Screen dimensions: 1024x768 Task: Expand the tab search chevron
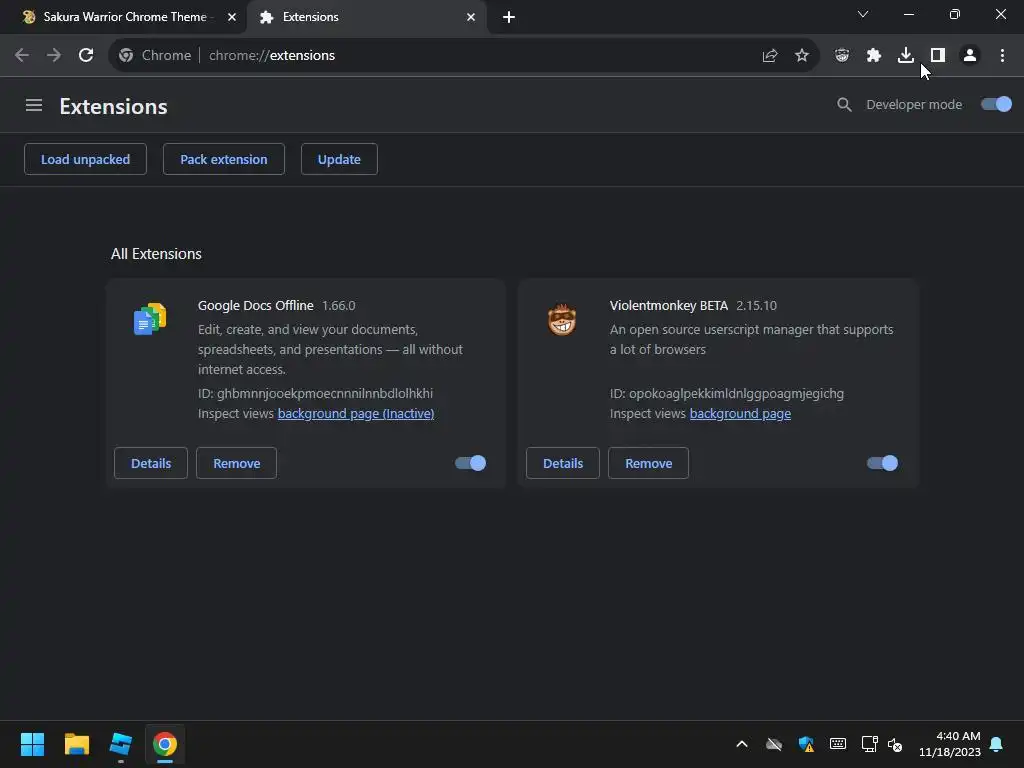pyautogui.click(x=863, y=14)
